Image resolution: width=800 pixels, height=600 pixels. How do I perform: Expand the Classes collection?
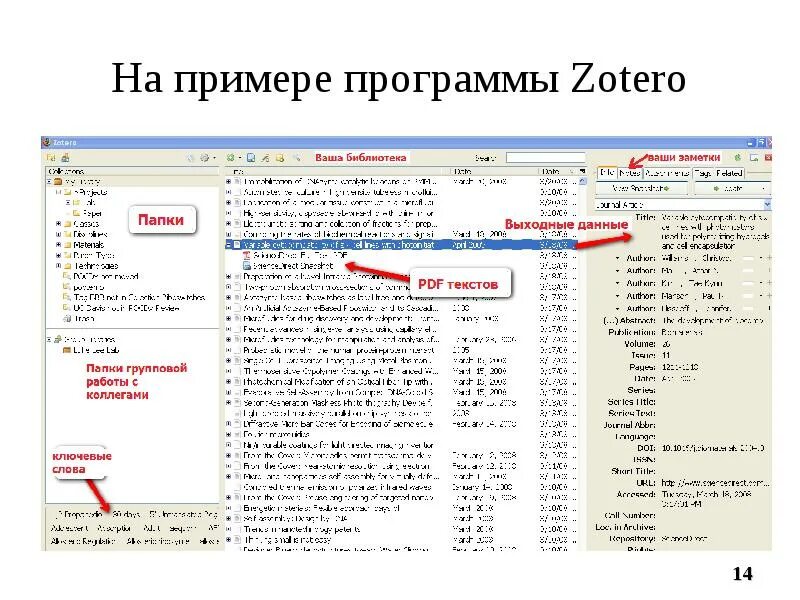point(58,224)
